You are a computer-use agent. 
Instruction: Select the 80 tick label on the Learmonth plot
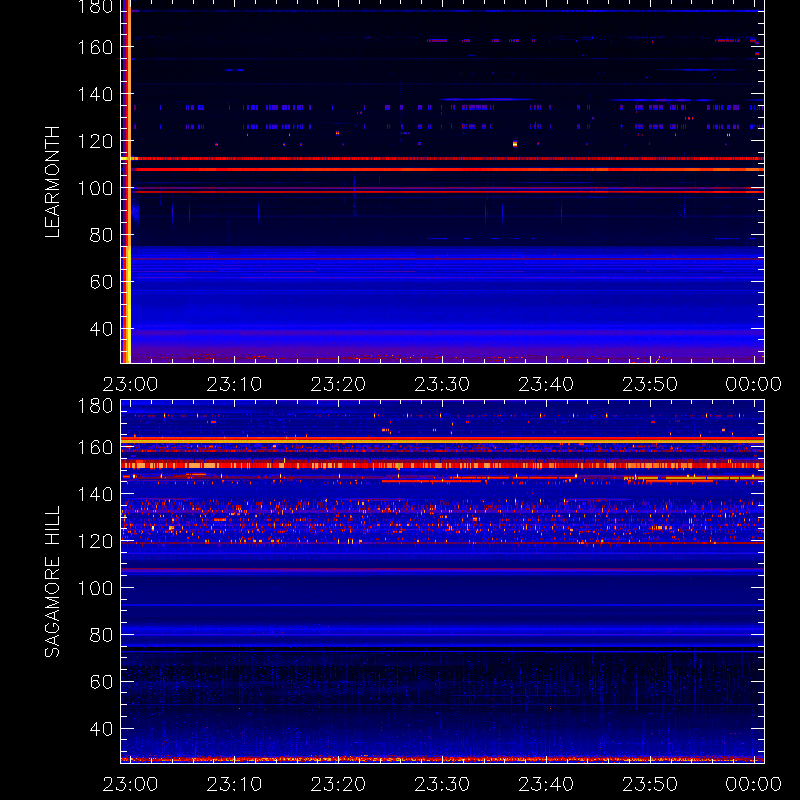tap(101, 235)
